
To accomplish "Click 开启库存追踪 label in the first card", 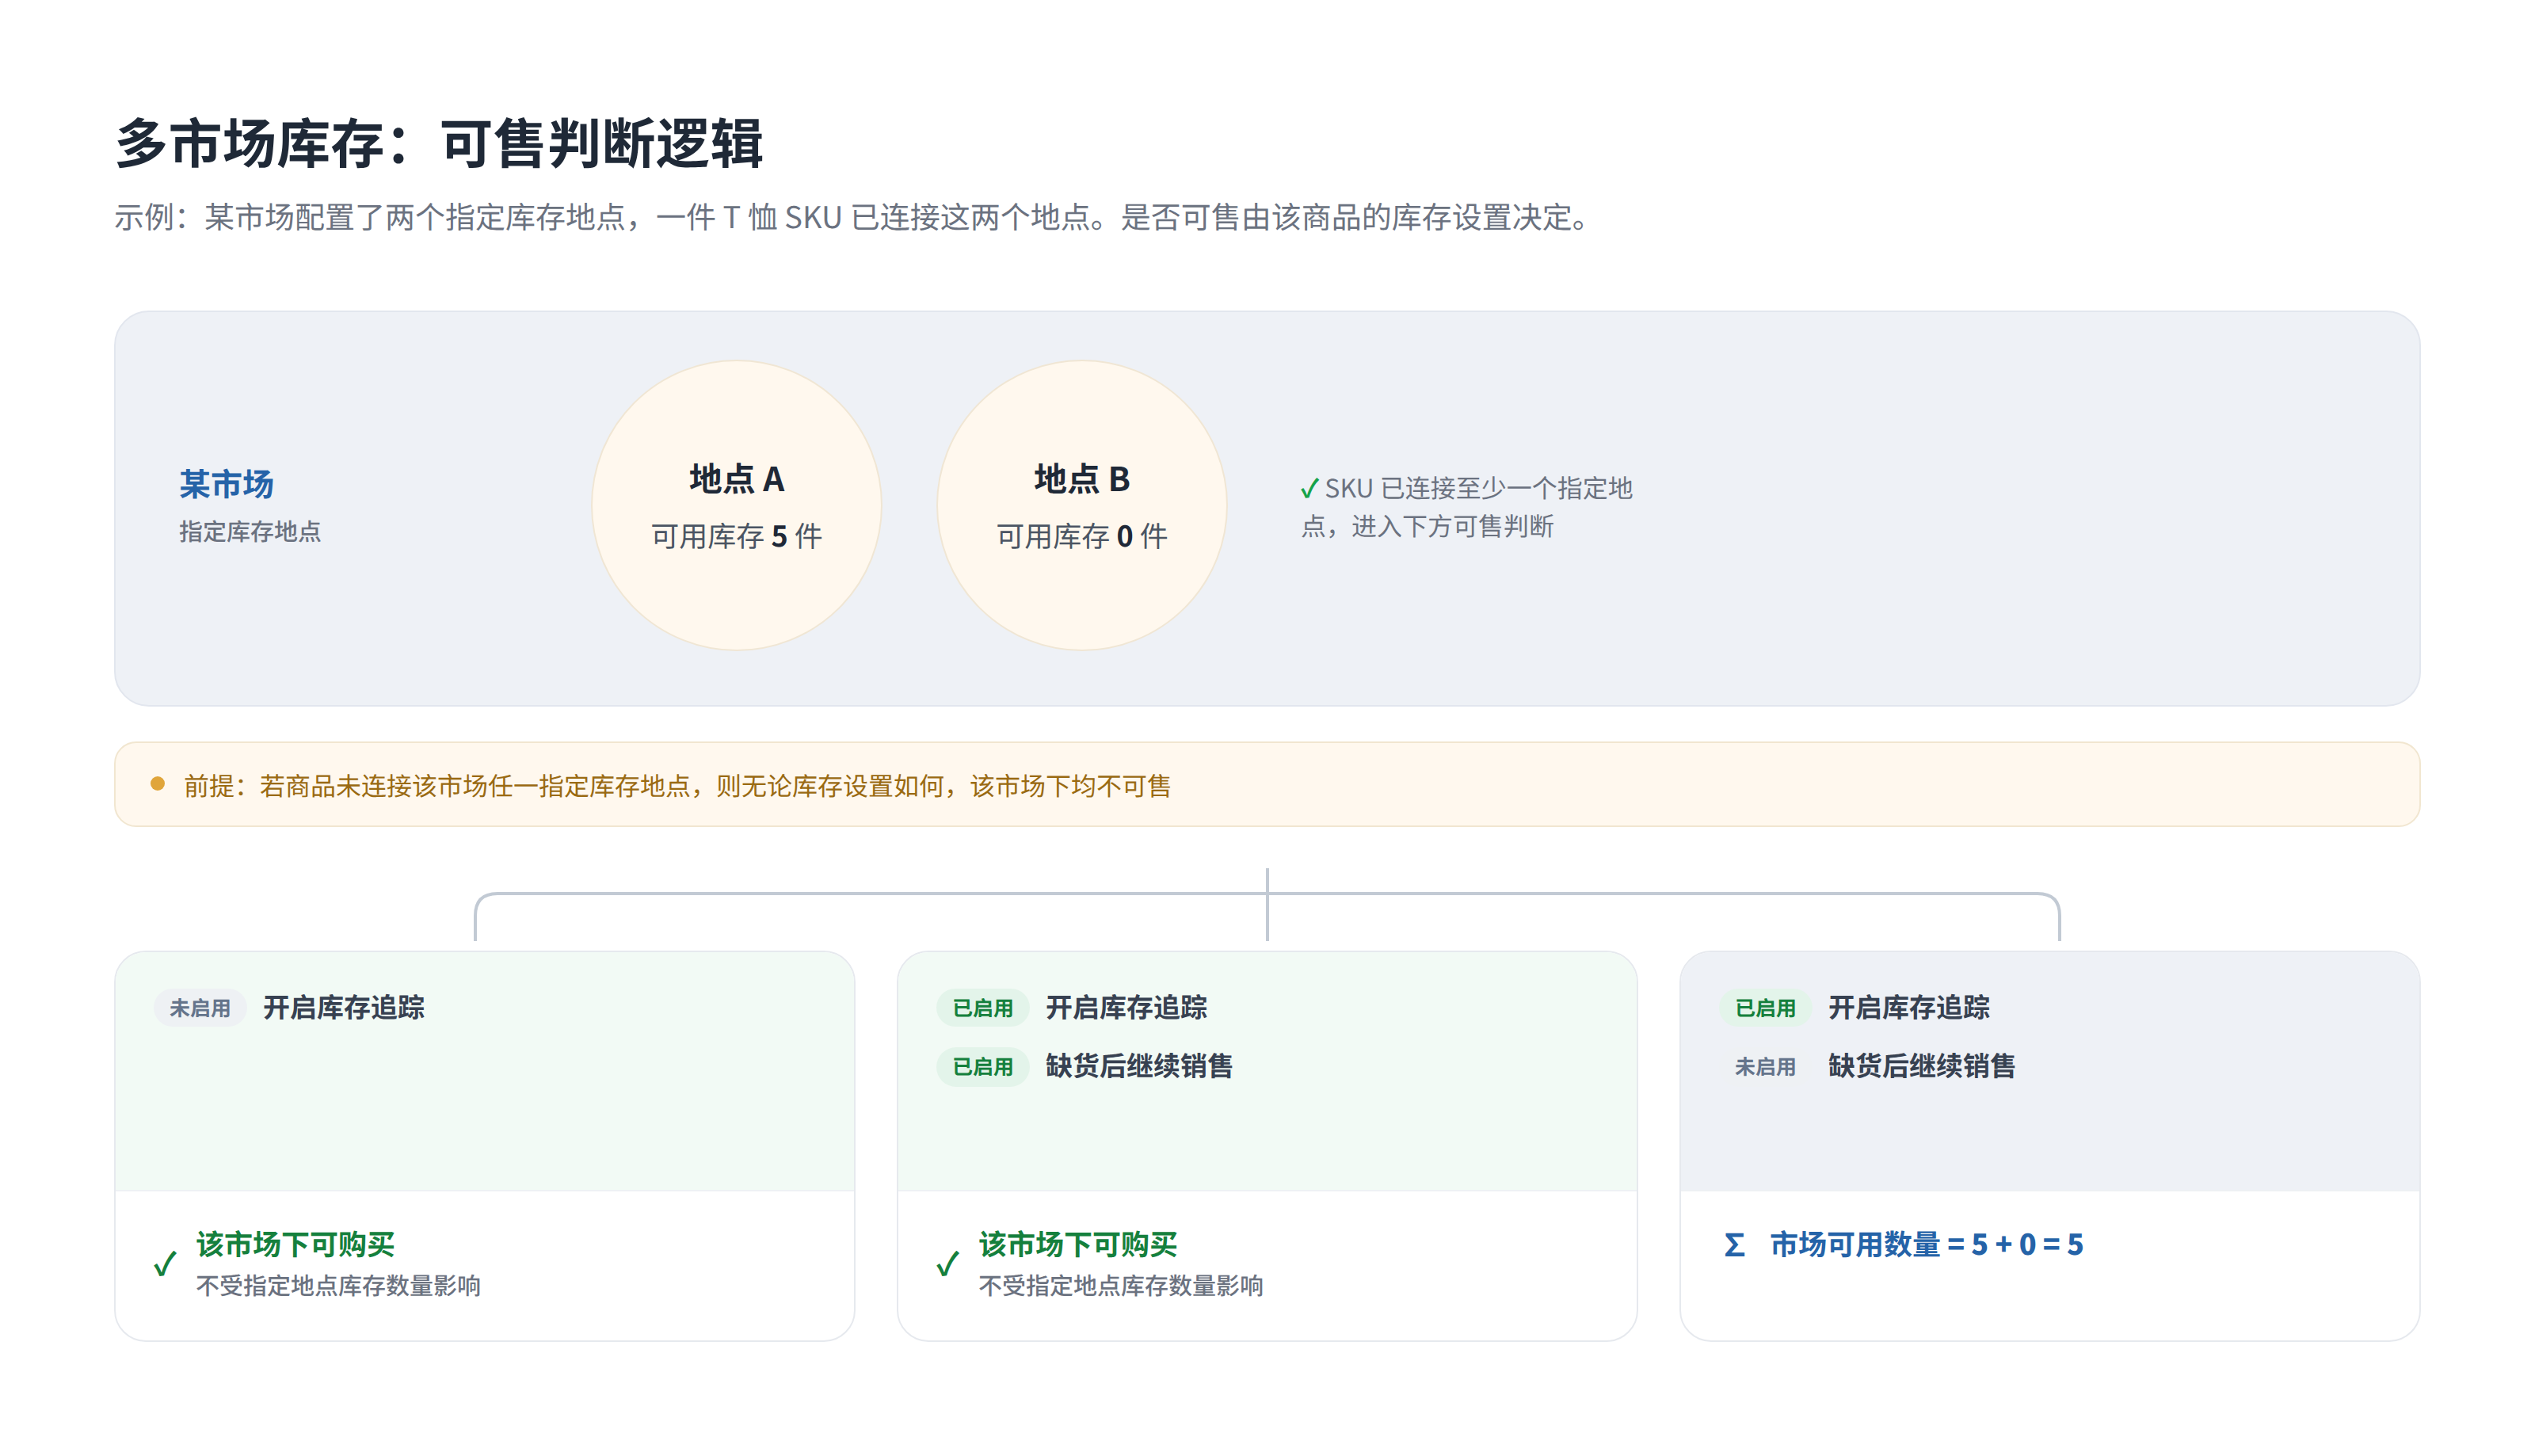I will click(344, 1007).
